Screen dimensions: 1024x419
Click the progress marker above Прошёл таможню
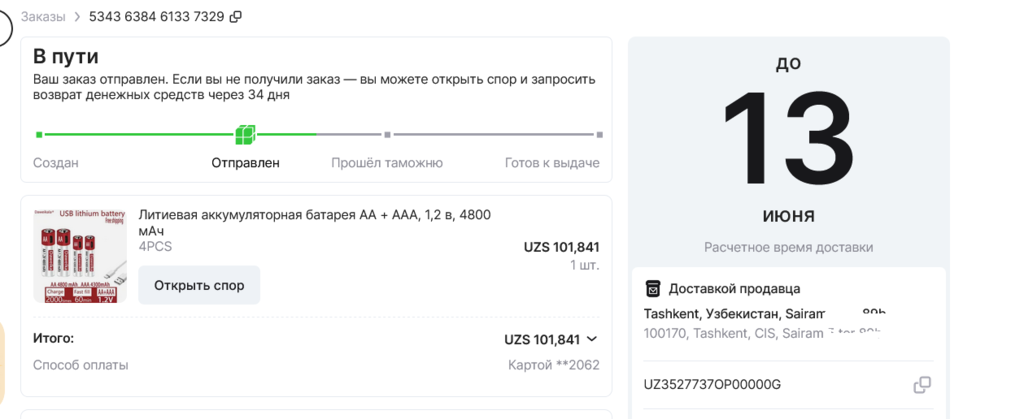[x=387, y=134]
